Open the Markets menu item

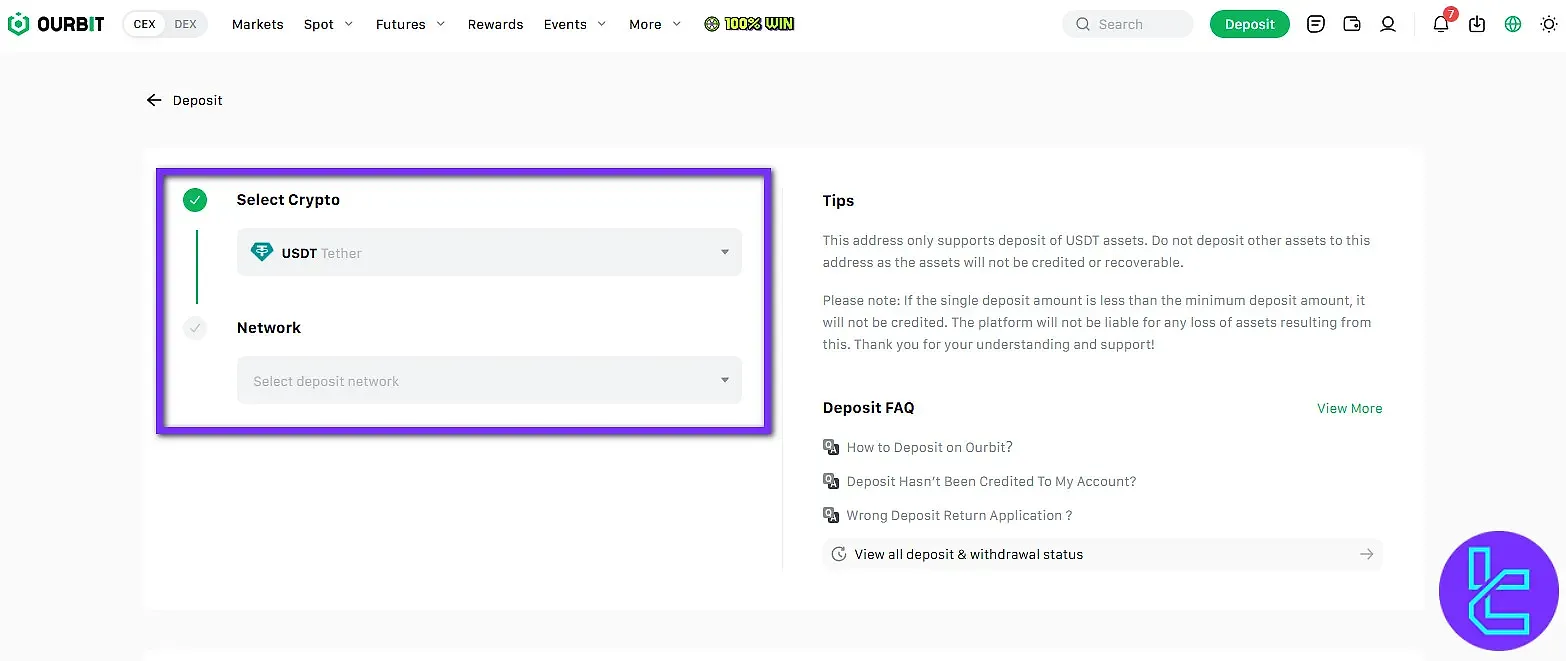257,23
